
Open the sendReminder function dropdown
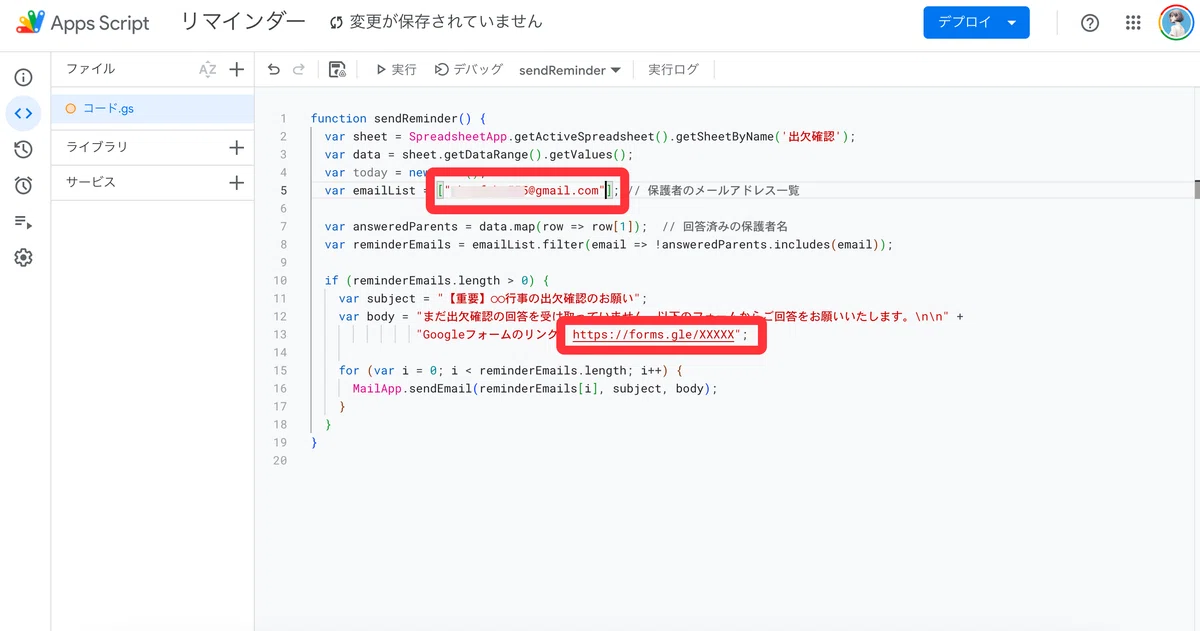point(570,70)
